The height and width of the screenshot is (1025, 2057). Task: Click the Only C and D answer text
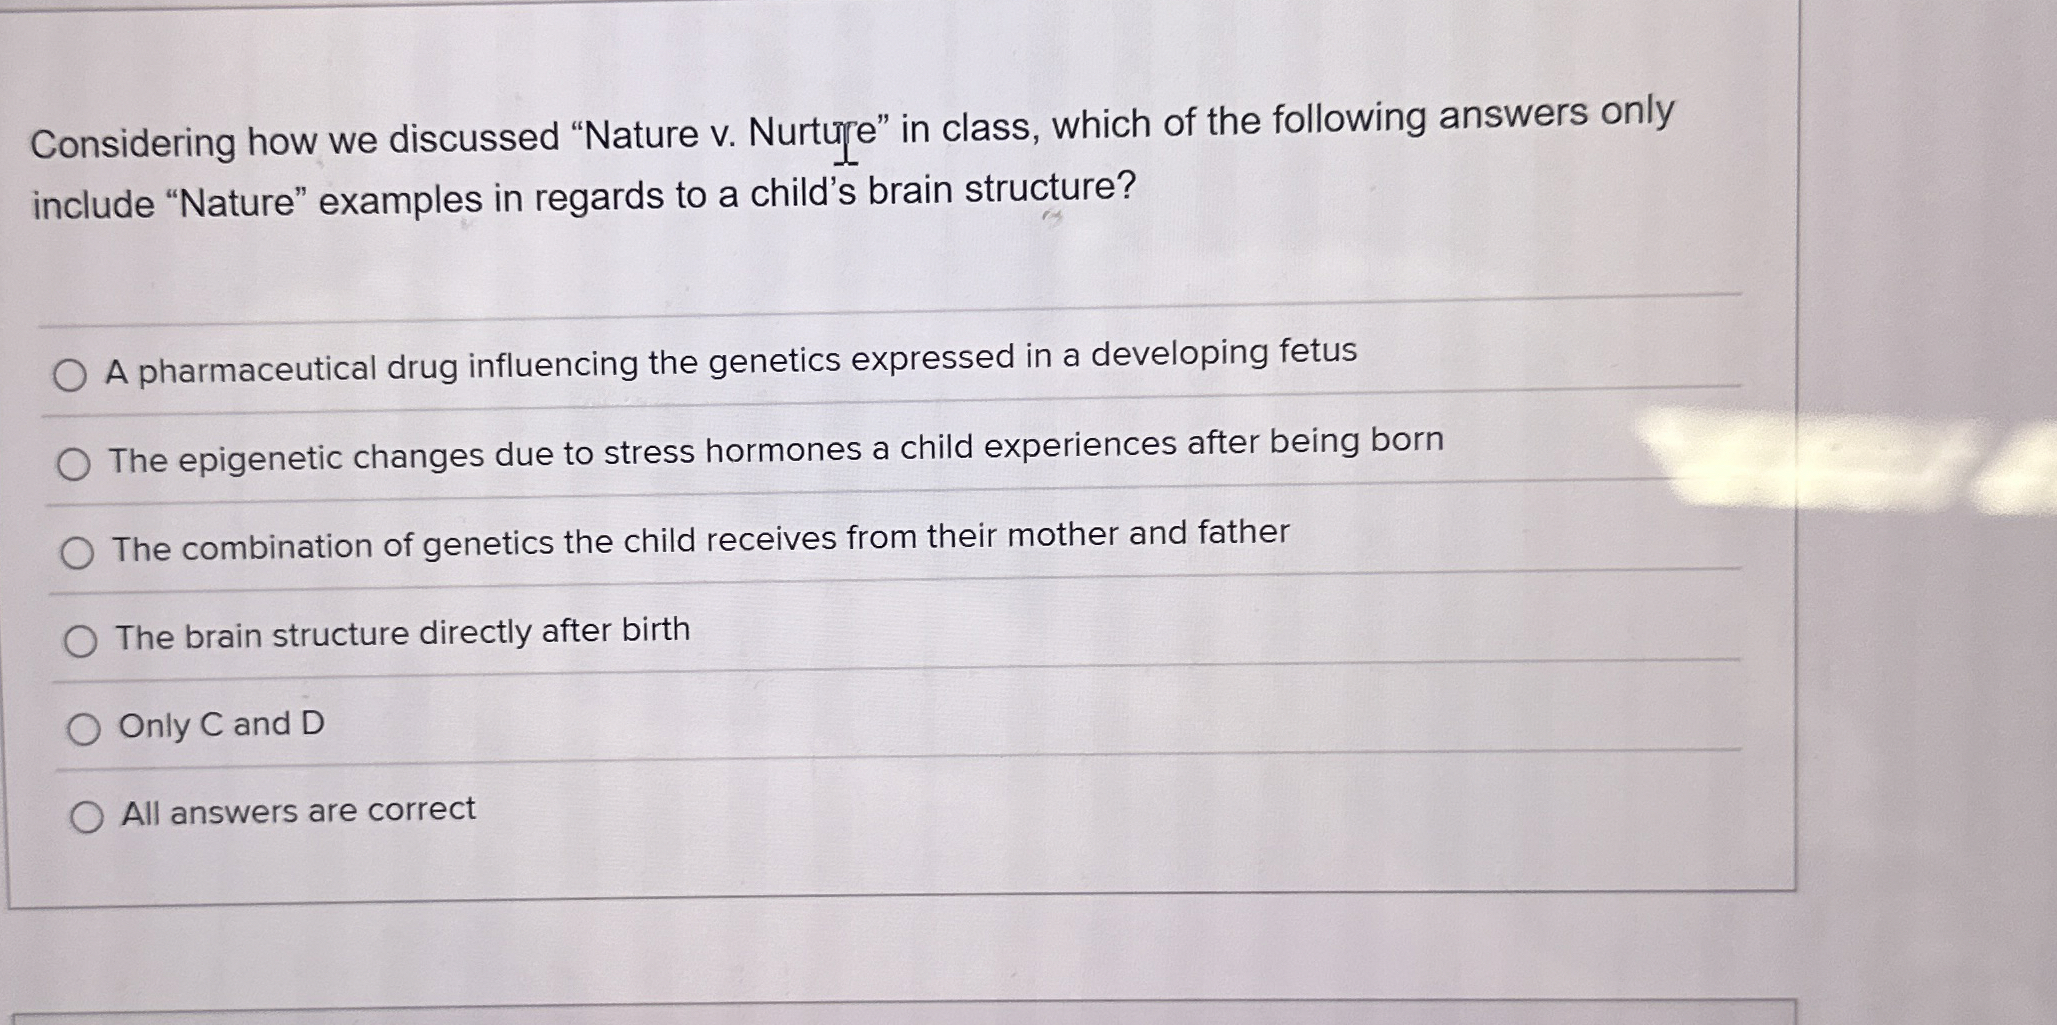pos(222,724)
